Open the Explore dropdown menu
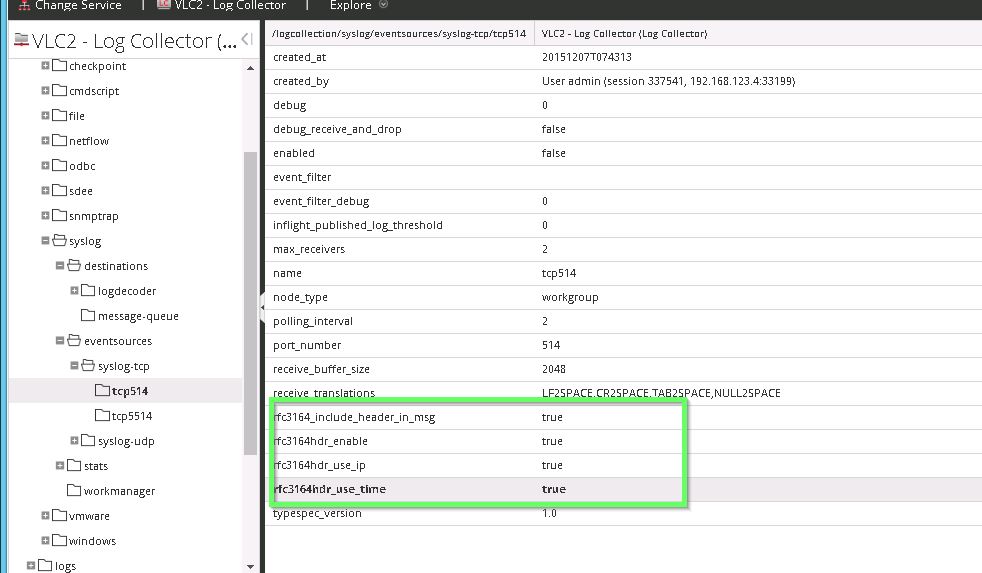The width and height of the screenshot is (982, 573). coord(358,6)
